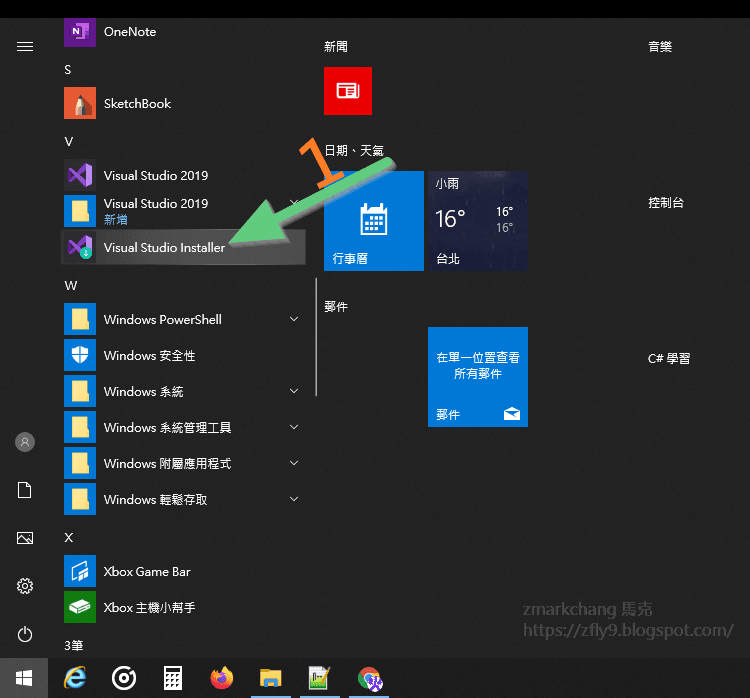Click the 日期、天氣 group title
The width and height of the screenshot is (750, 698).
[x=354, y=151]
